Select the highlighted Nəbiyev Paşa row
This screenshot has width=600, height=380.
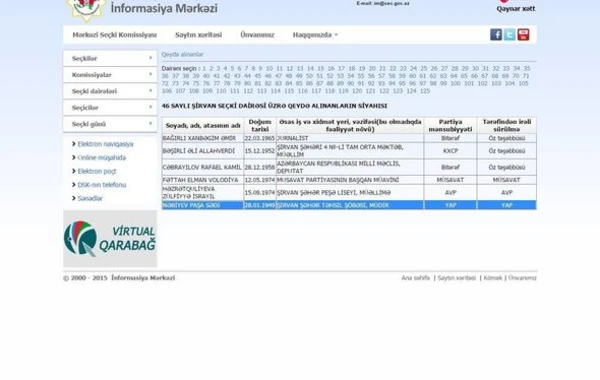click(349, 205)
